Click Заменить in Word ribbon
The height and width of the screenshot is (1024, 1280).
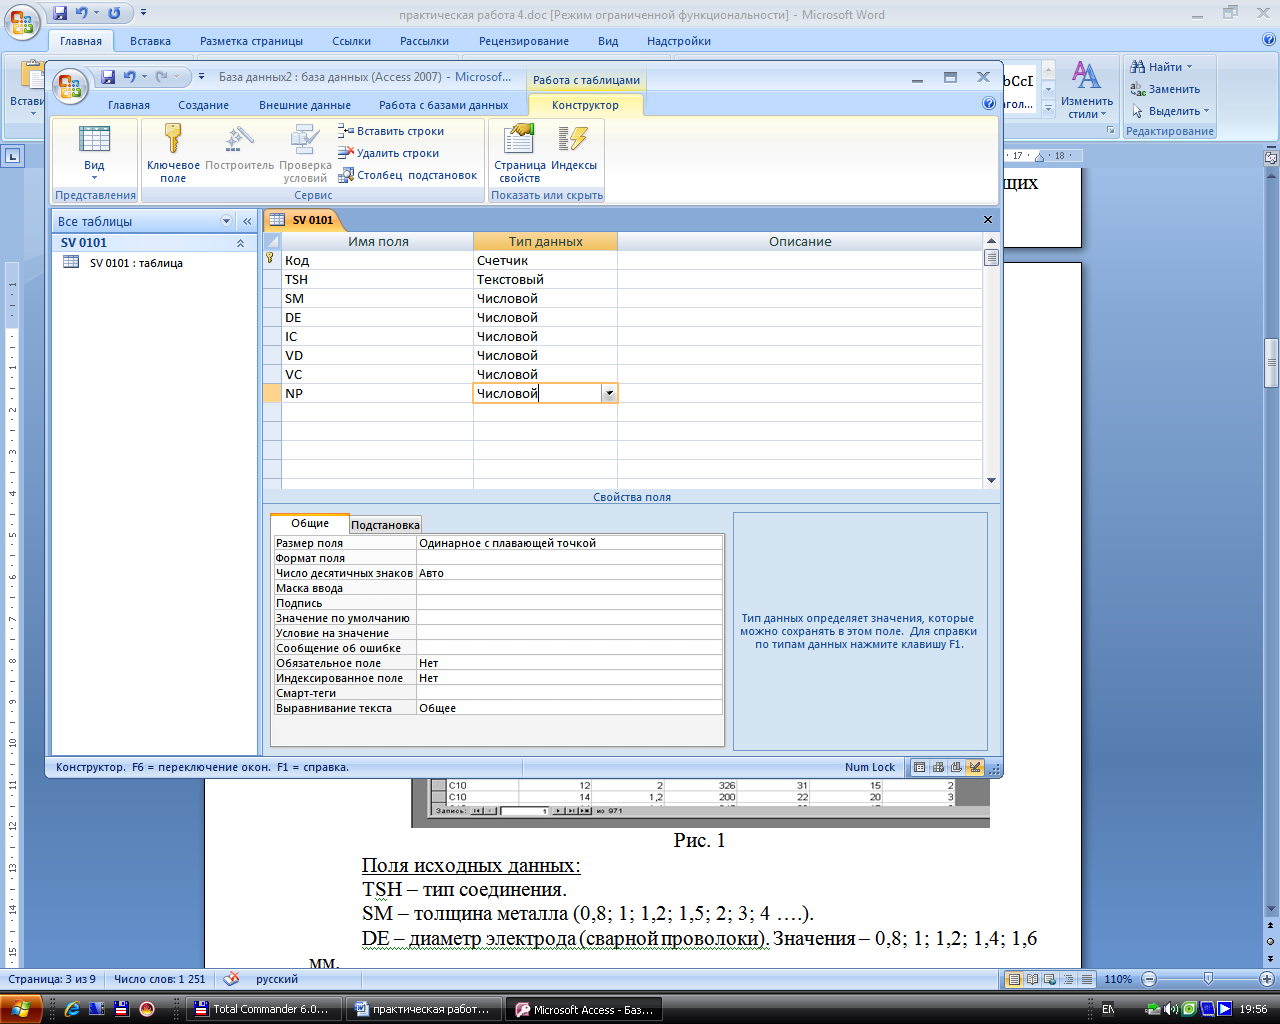1165,89
